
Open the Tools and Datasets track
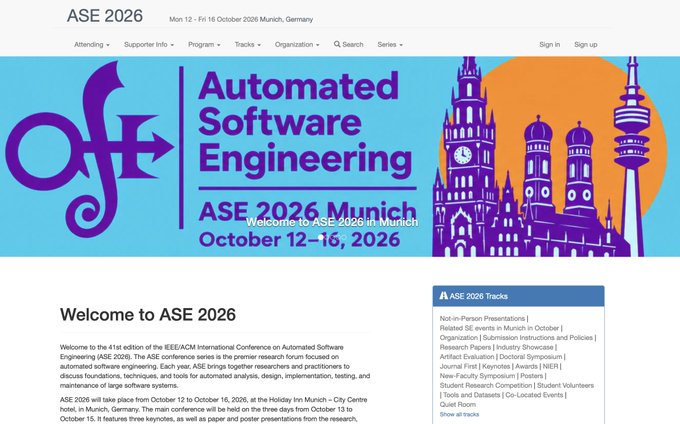(x=471, y=395)
